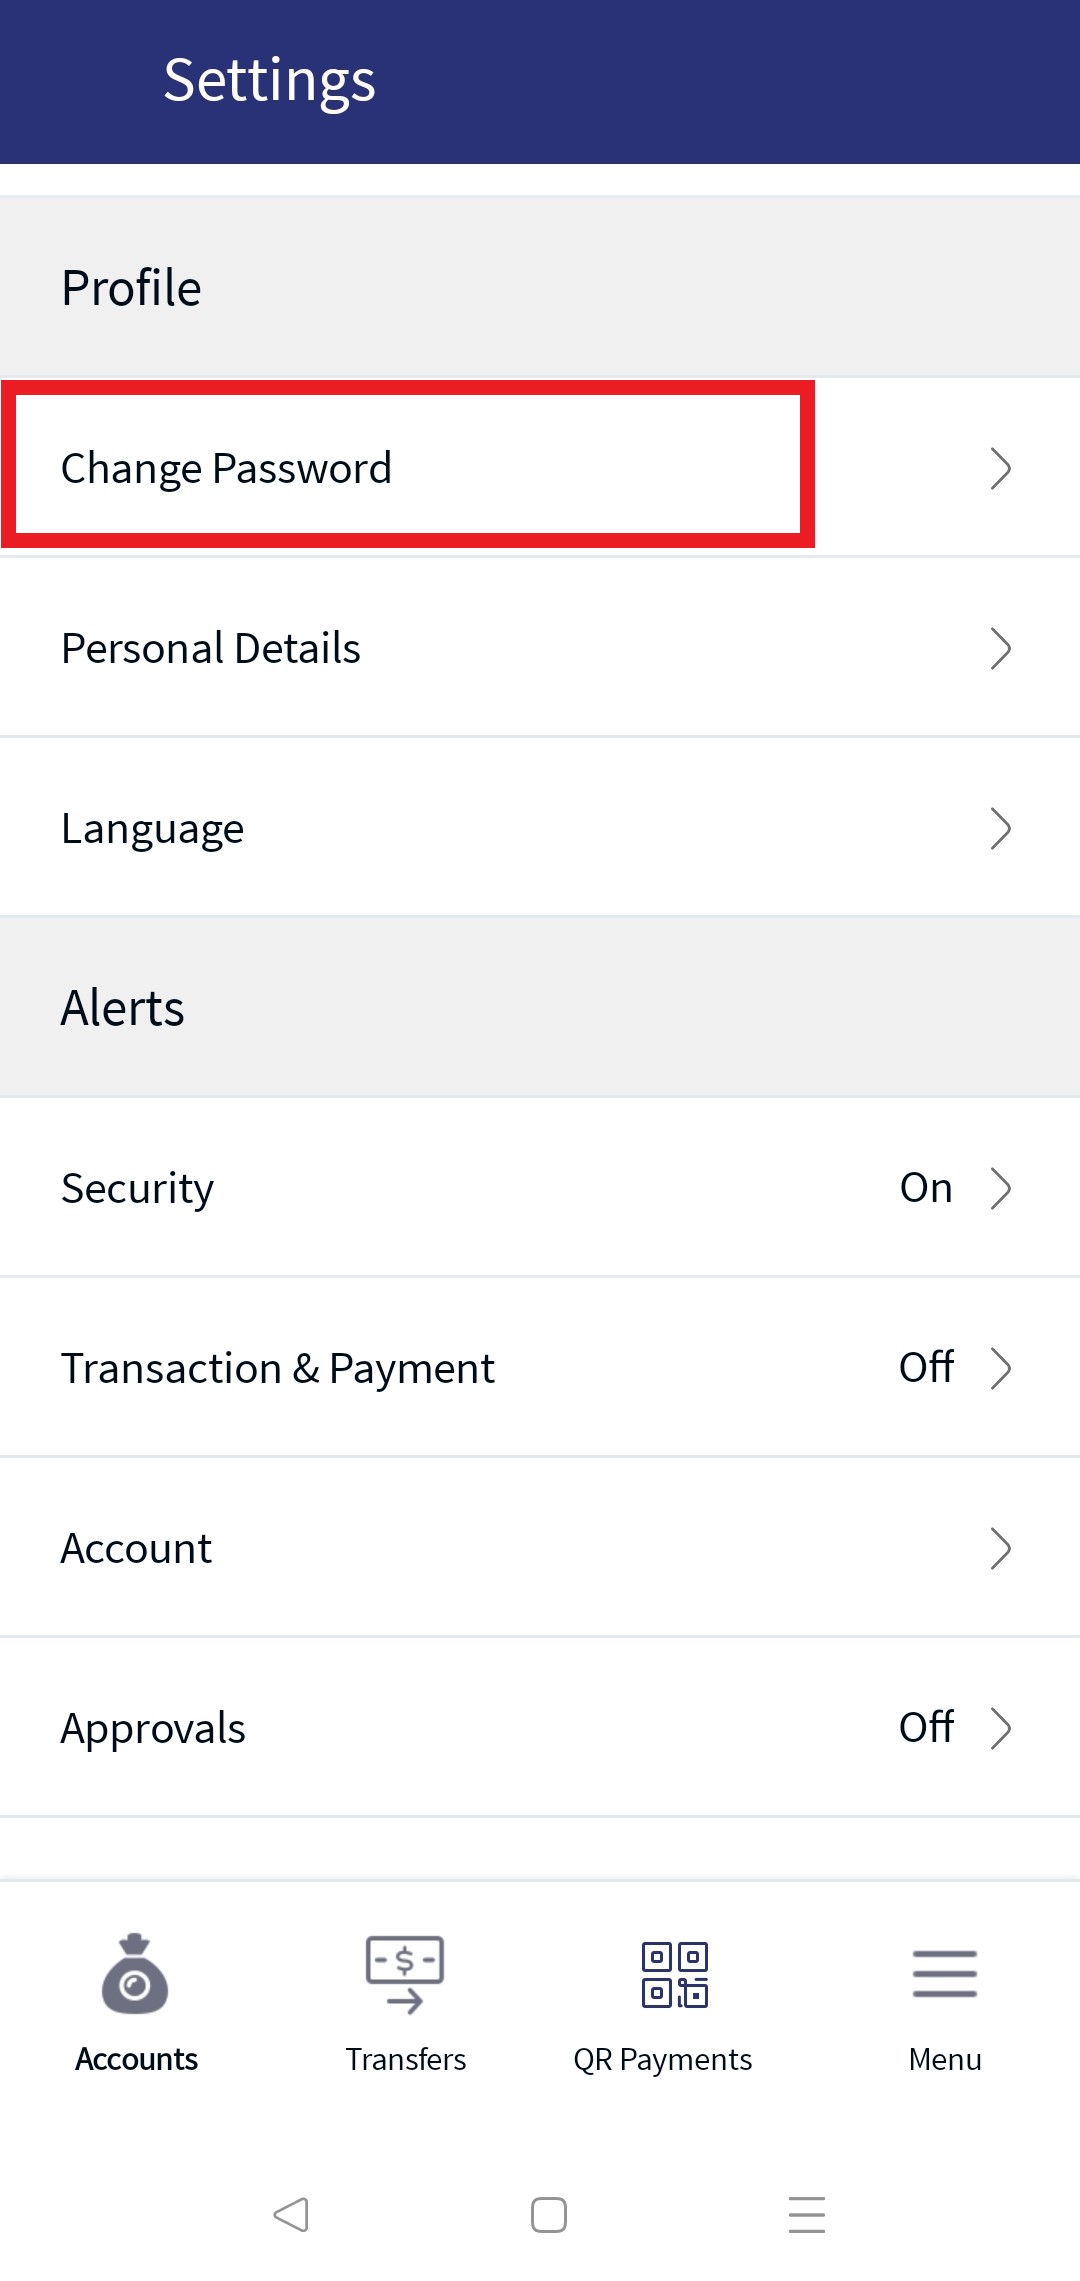This screenshot has width=1080, height=2281.
Task: Expand the Change Password chevron
Action: pyautogui.click(x=1000, y=468)
